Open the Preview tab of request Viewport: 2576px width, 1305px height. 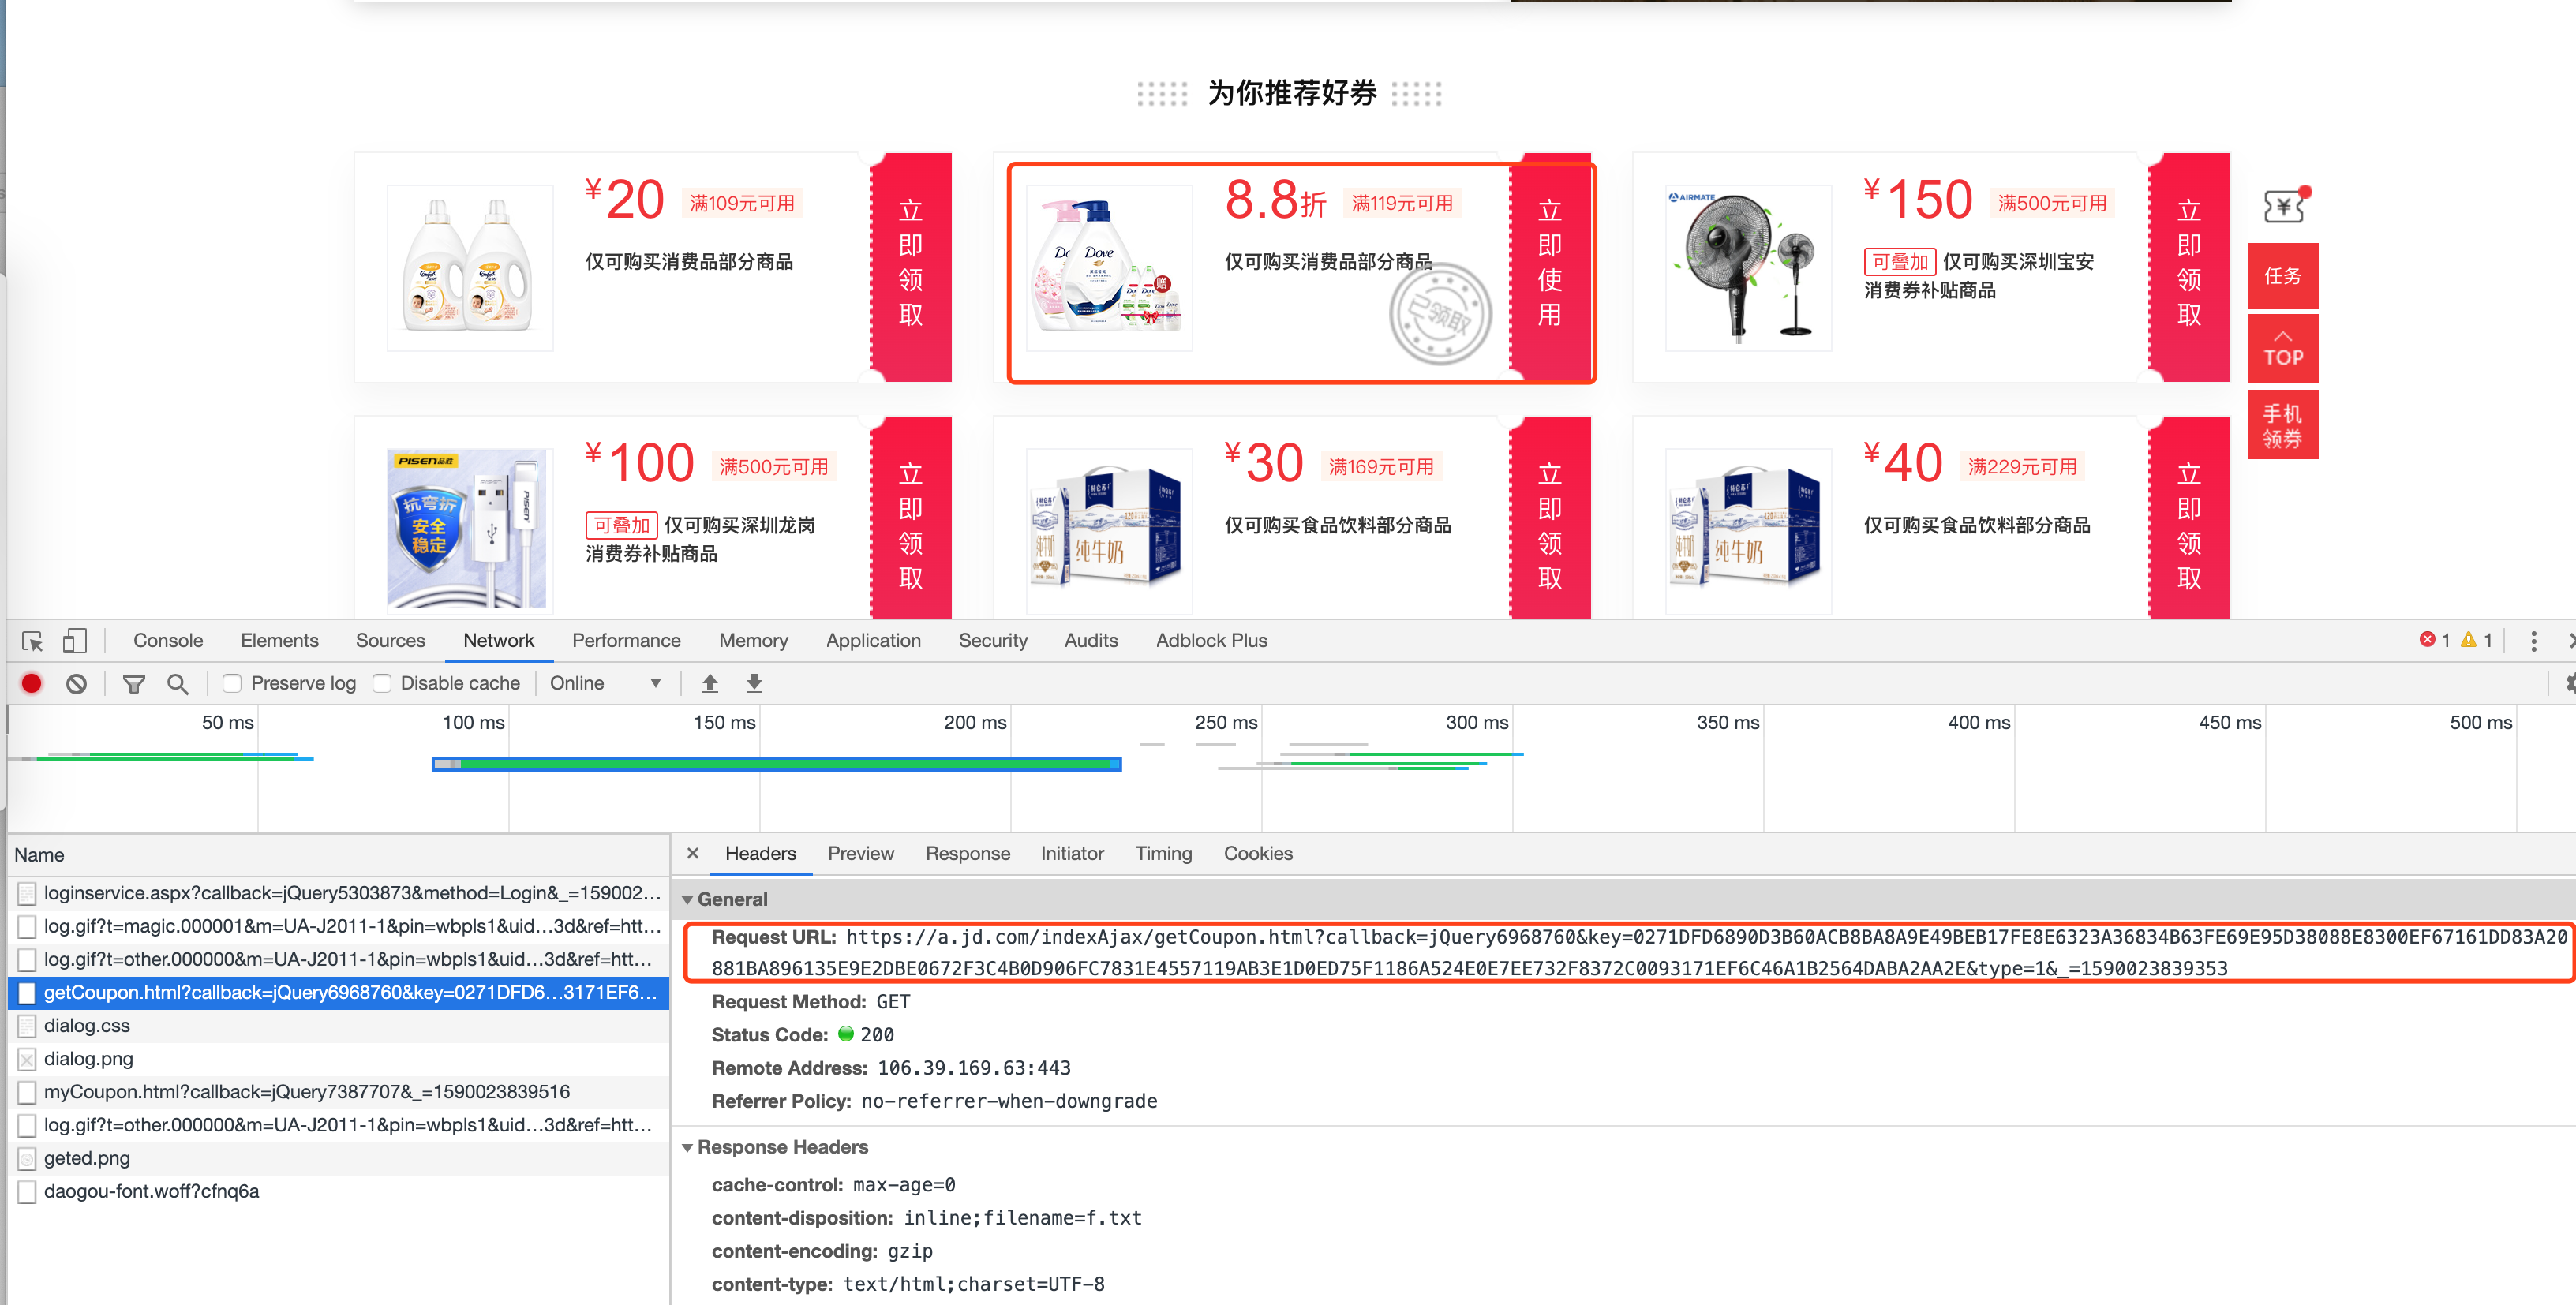tap(860, 854)
